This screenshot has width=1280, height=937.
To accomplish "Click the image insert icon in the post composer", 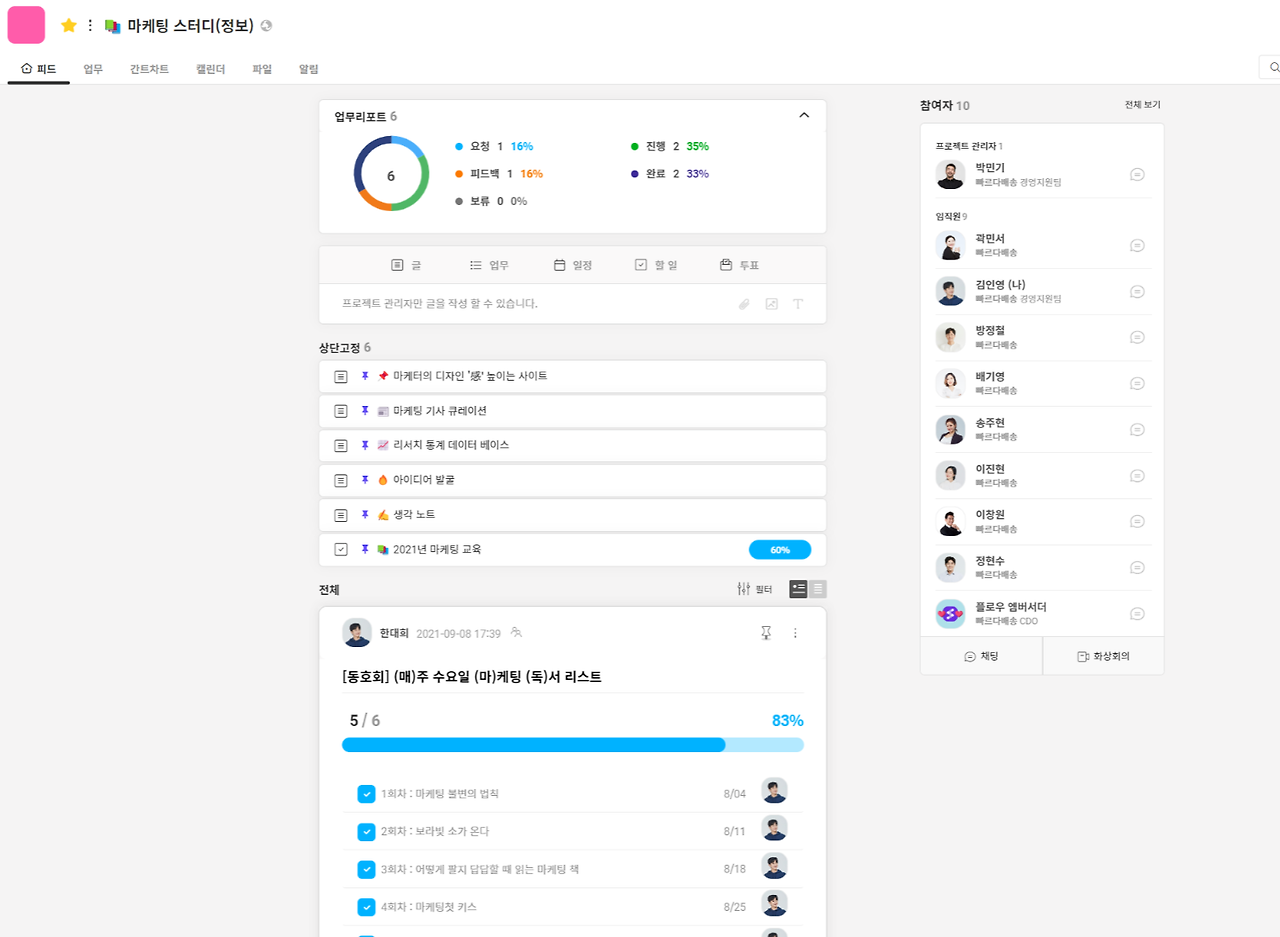I will (x=770, y=304).
